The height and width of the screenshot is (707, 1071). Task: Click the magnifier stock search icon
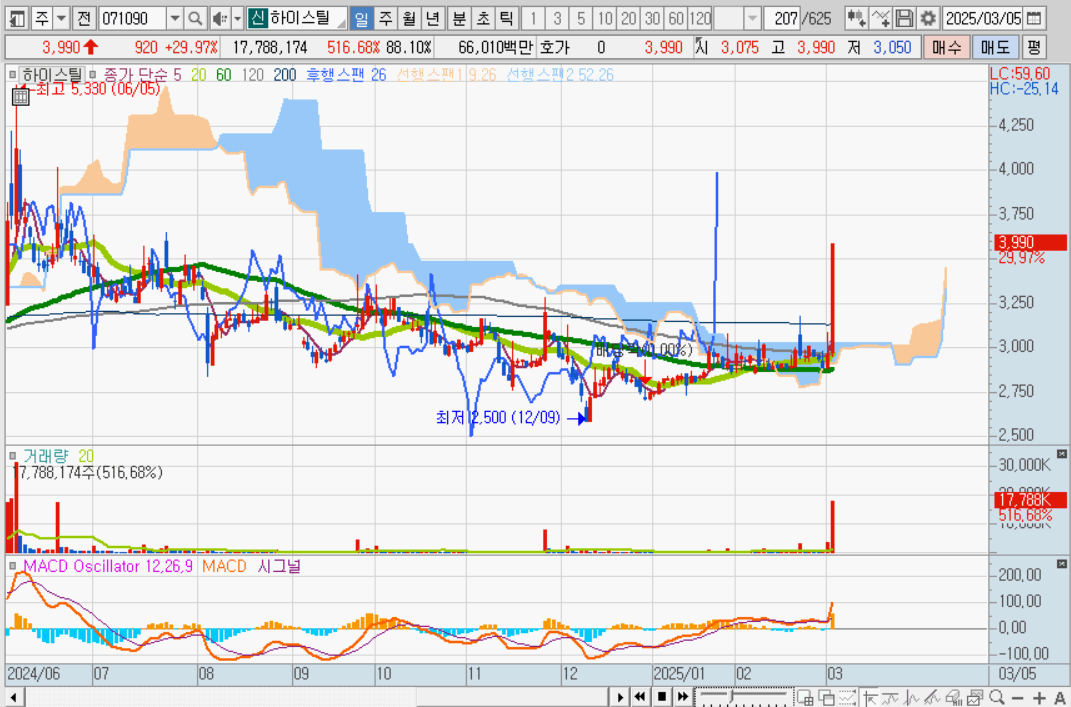[195, 18]
